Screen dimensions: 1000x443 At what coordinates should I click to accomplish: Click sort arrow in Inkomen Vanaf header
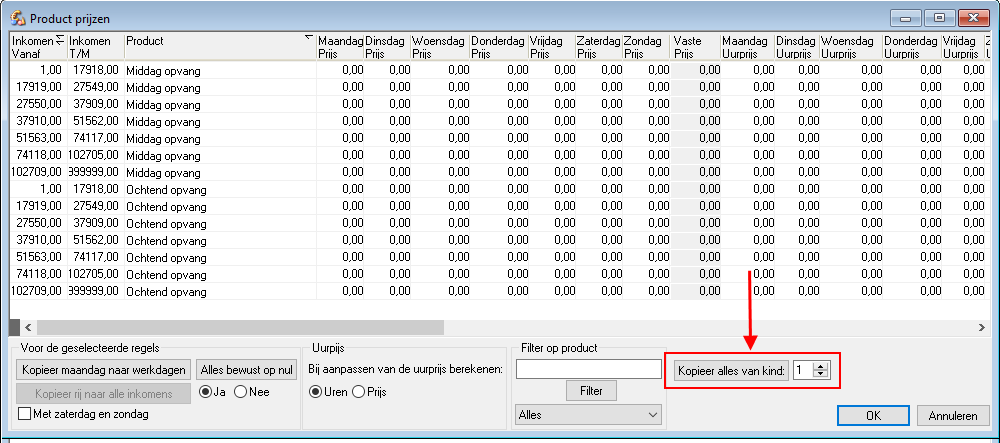60,40
